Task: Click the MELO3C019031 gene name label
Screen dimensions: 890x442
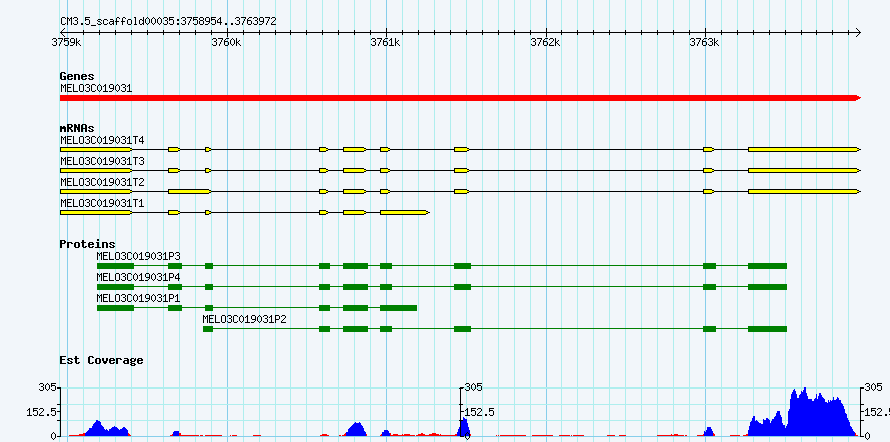Action: [x=96, y=88]
